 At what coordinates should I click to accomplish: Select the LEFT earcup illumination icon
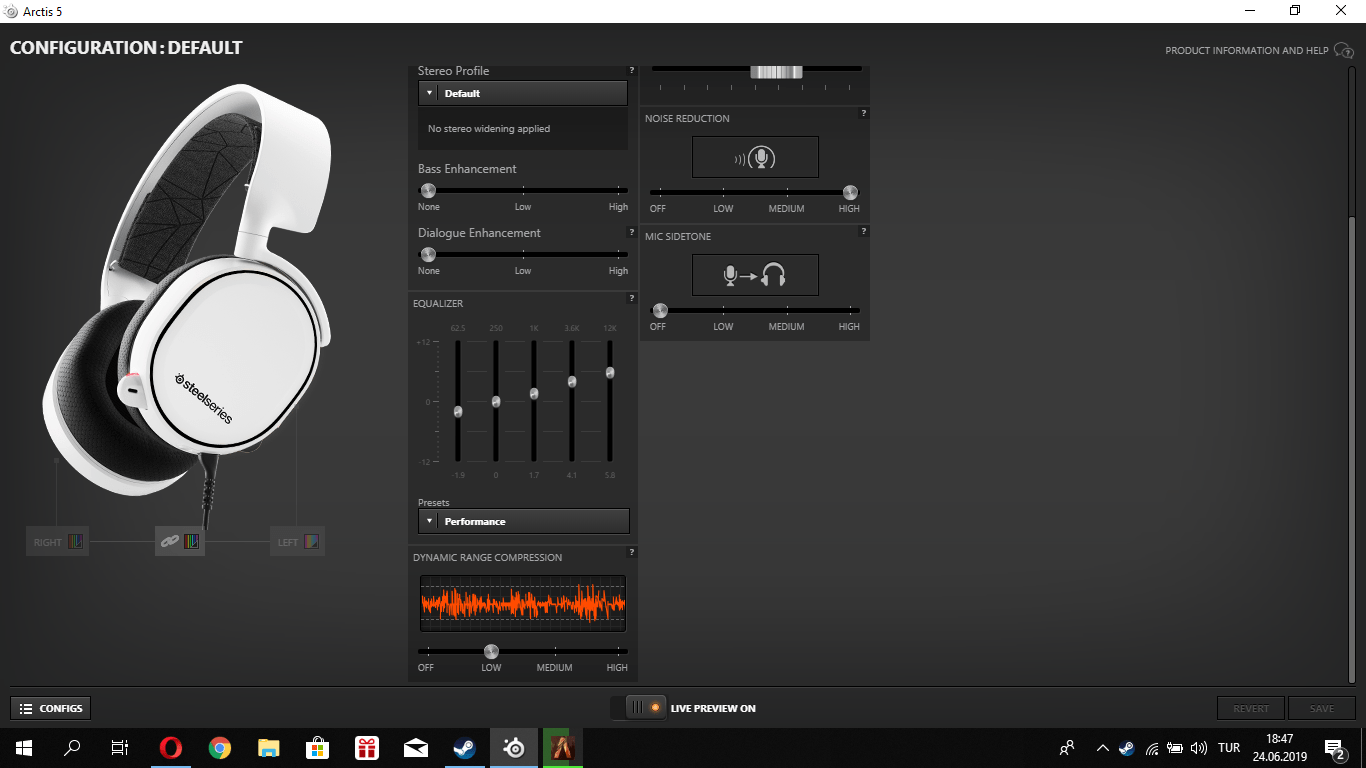[313, 542]
